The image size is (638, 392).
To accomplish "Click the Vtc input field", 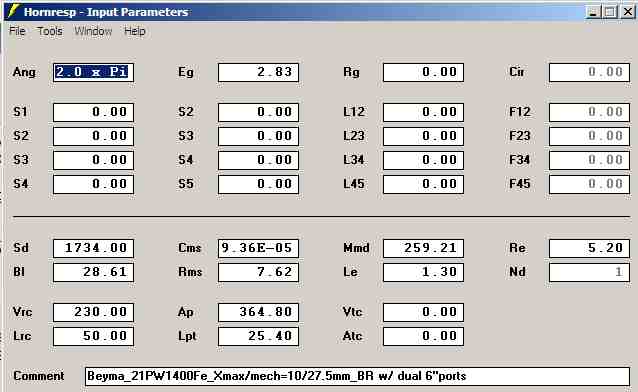I will 423,313.
